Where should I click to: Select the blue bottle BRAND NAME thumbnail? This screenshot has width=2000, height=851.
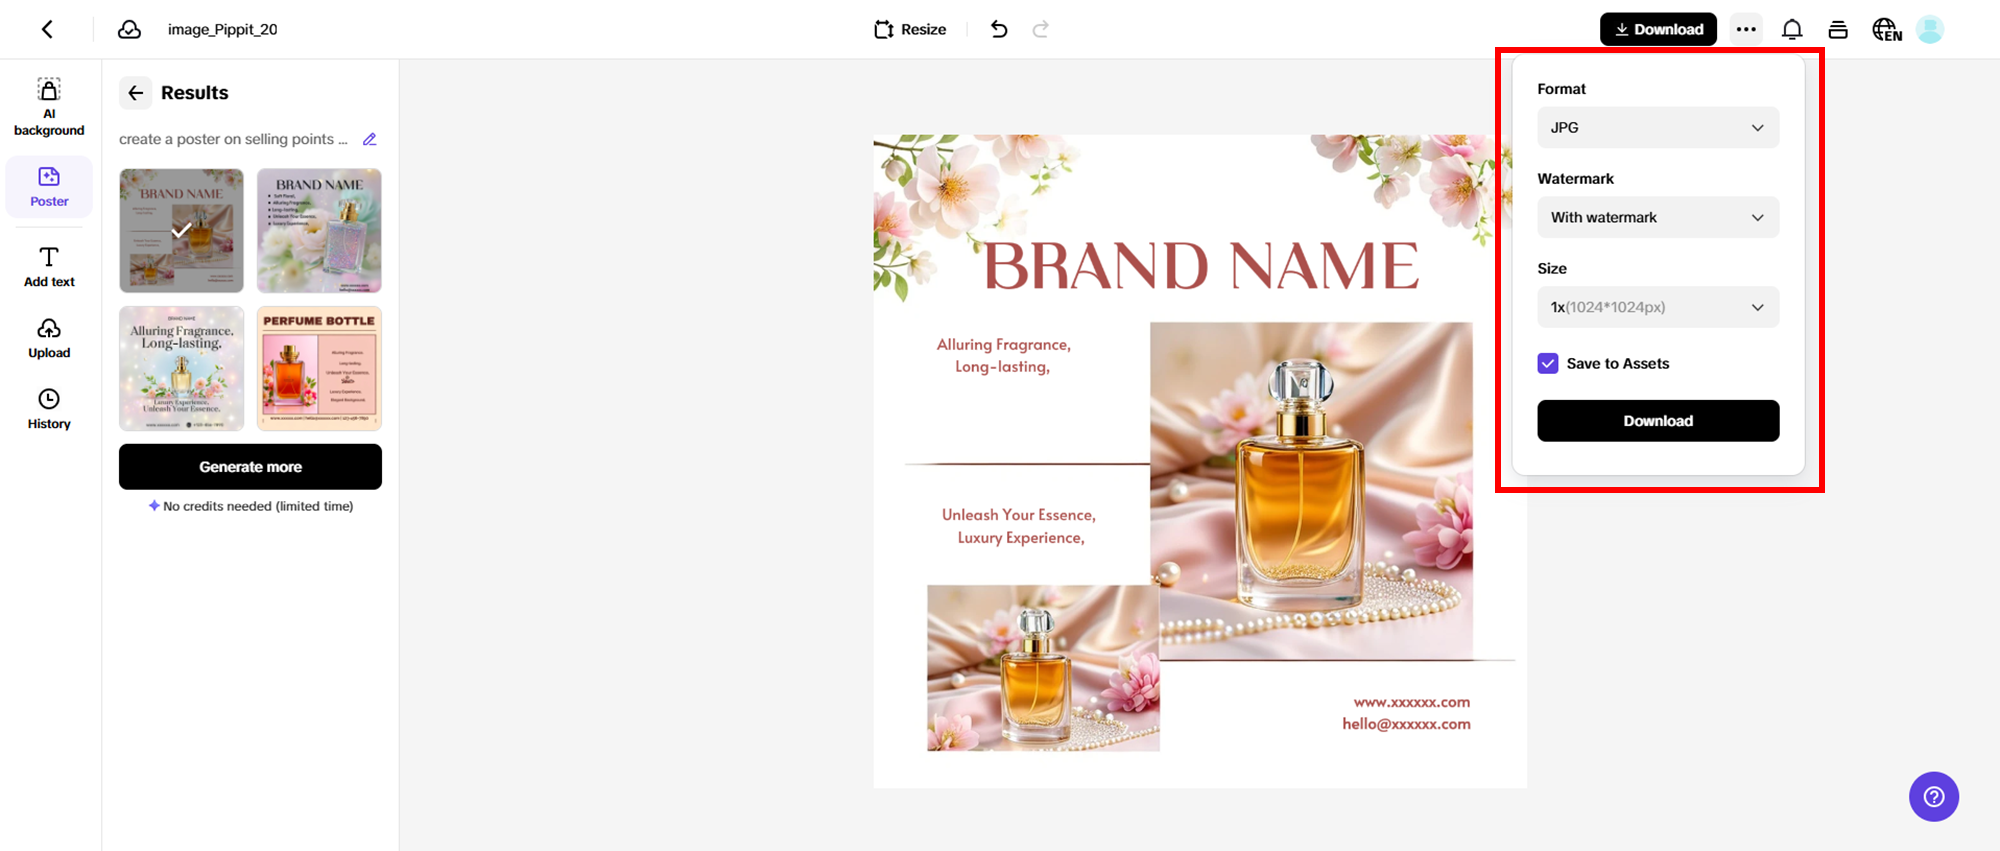(319, 230)
